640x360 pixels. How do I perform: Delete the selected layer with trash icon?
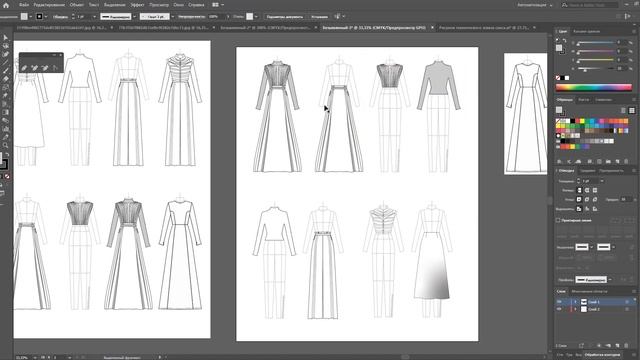point(626,345)
